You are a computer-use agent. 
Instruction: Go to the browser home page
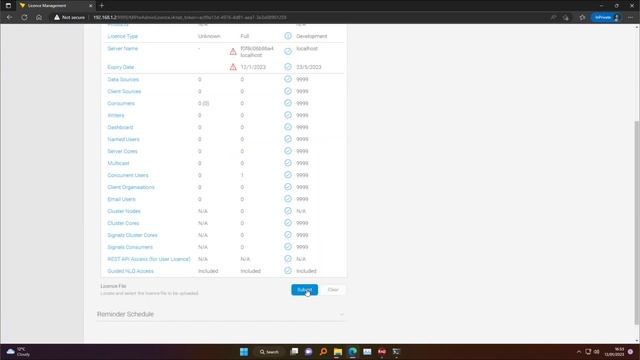(39, 18)
